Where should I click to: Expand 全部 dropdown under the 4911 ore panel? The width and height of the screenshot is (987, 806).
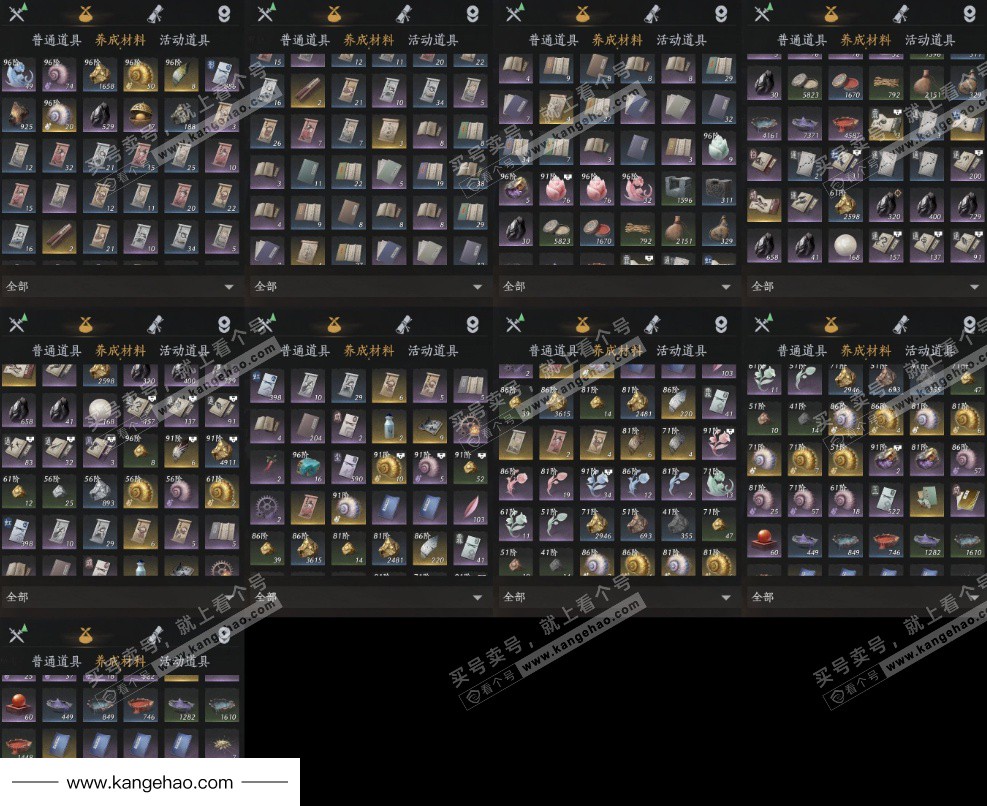pyautogui.click(x=229, y=597)
